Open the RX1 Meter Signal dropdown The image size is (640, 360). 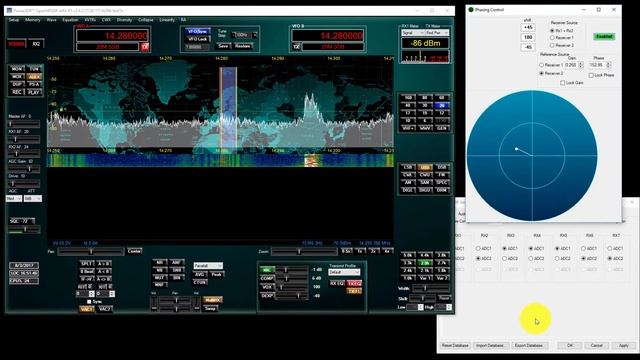[x=413, y=33]
